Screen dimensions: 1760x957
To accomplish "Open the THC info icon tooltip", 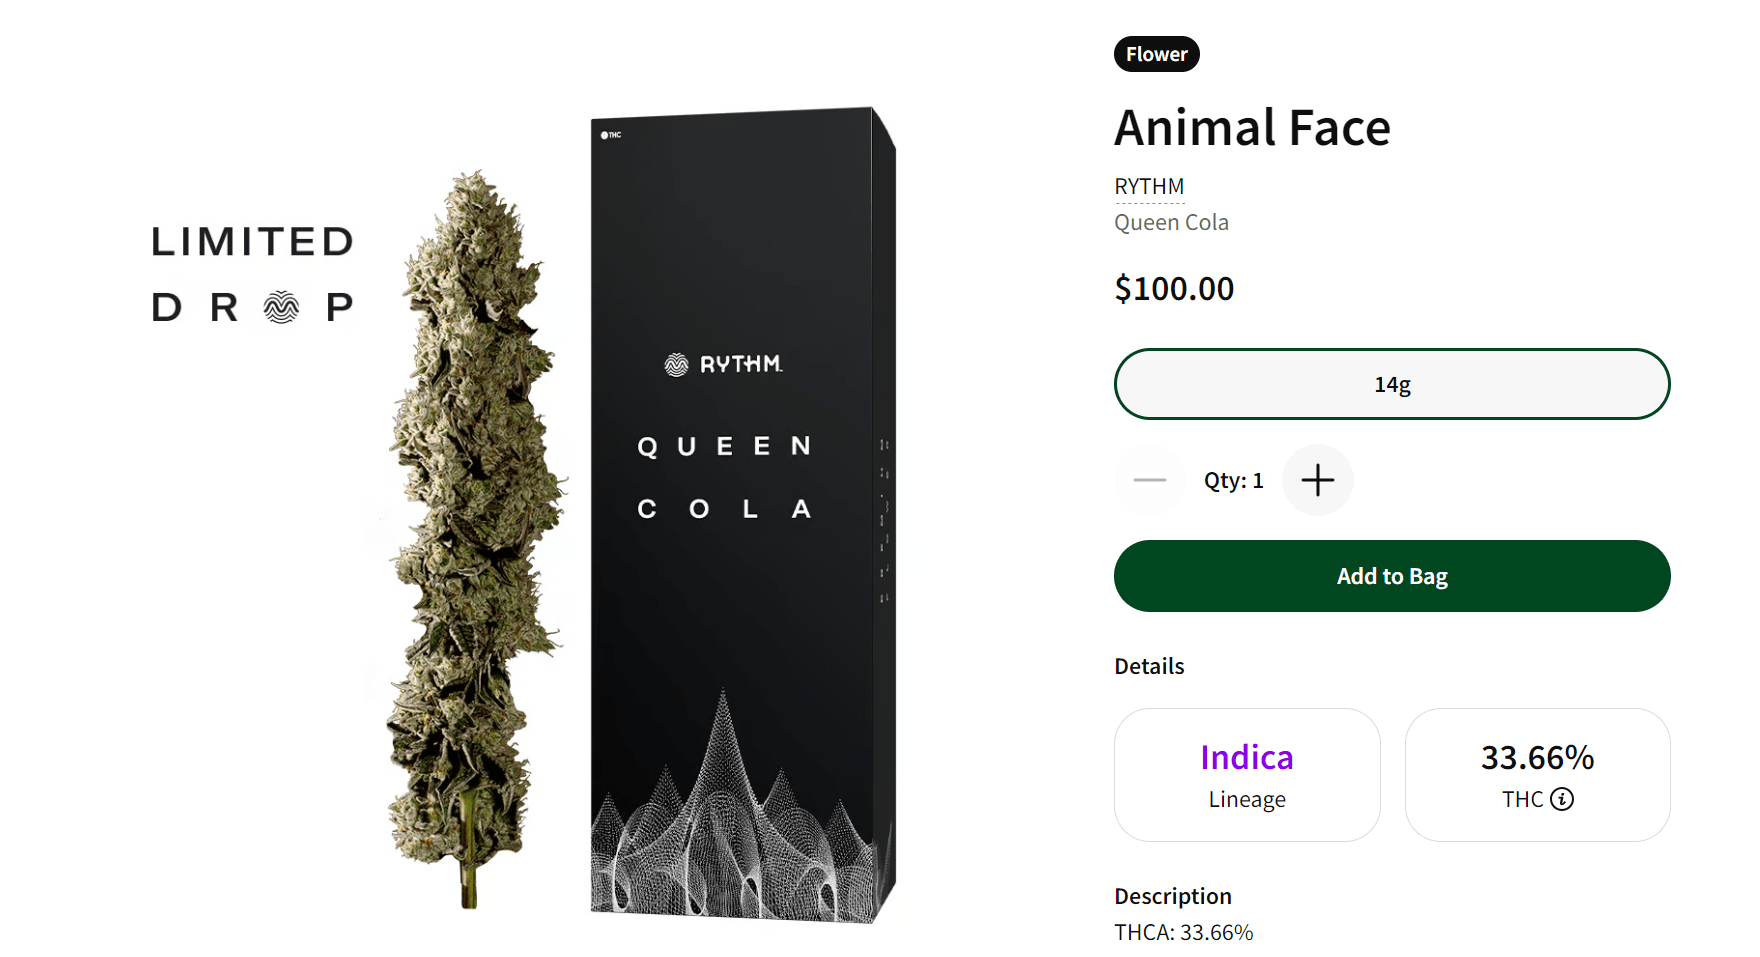I will pyautogui.click(x=1562, y=799).
